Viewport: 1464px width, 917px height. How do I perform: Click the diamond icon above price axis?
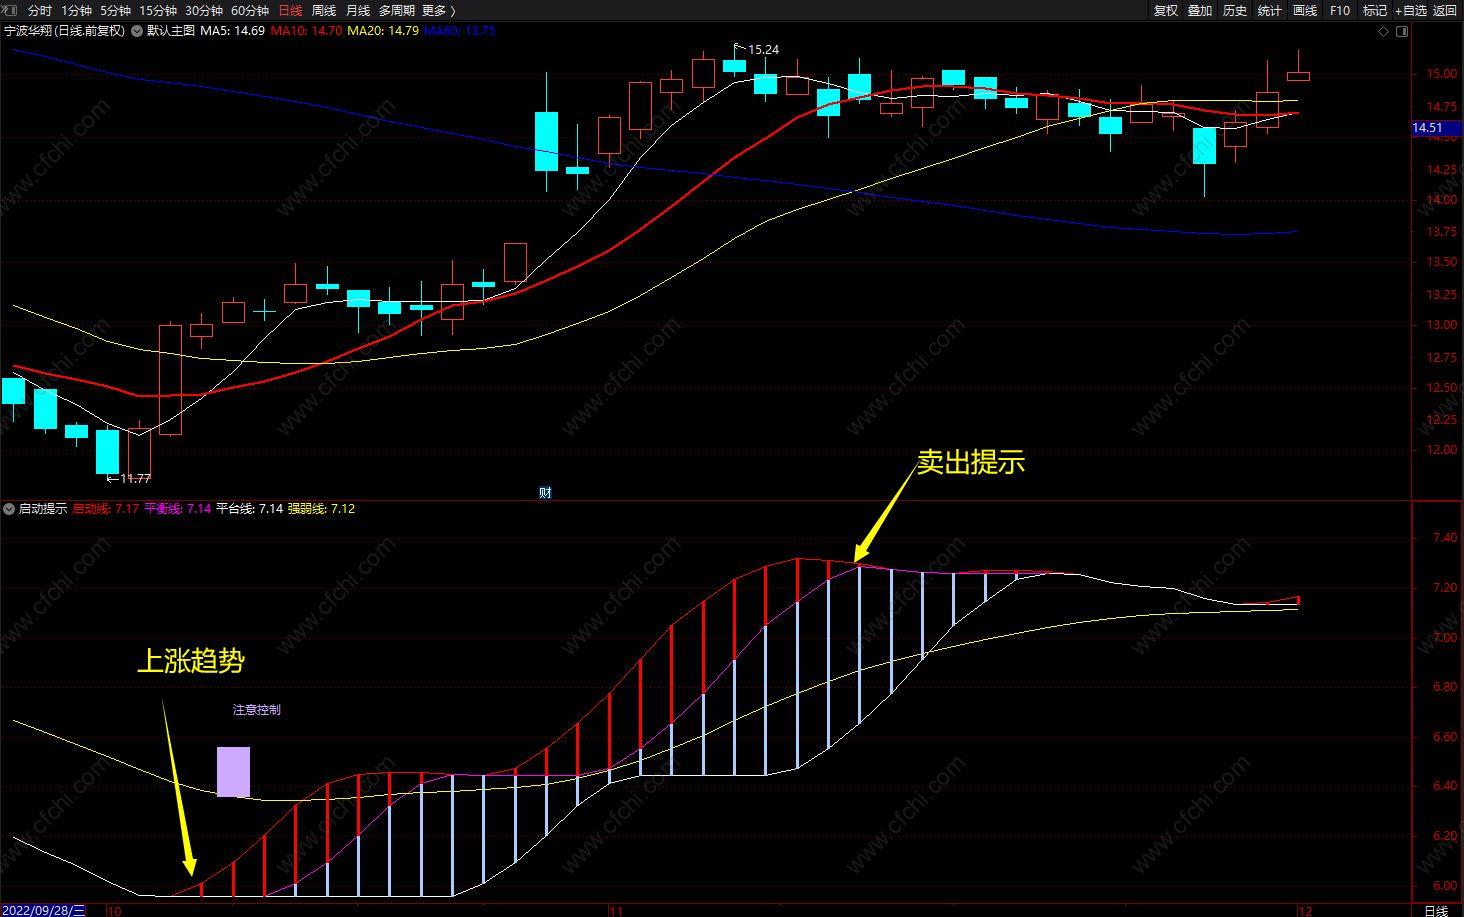(1384, 31)
